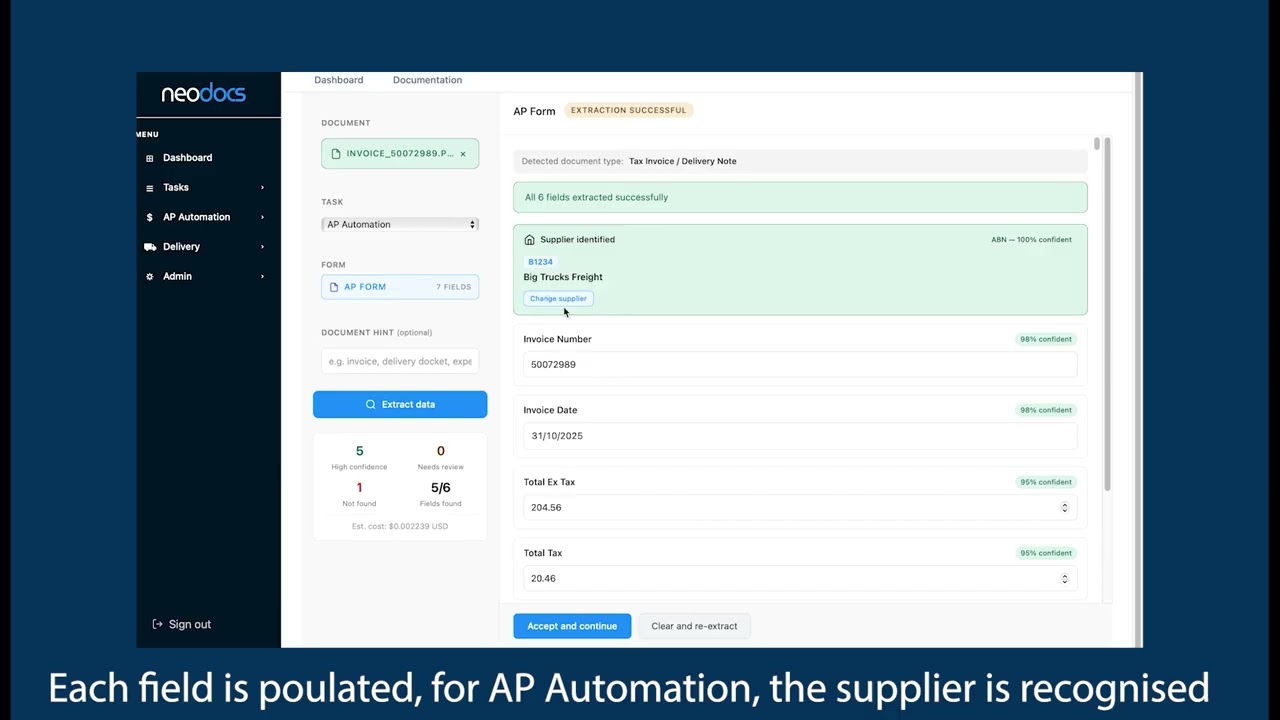
Task: Click the sign out arrow icon
Action: 157,624
